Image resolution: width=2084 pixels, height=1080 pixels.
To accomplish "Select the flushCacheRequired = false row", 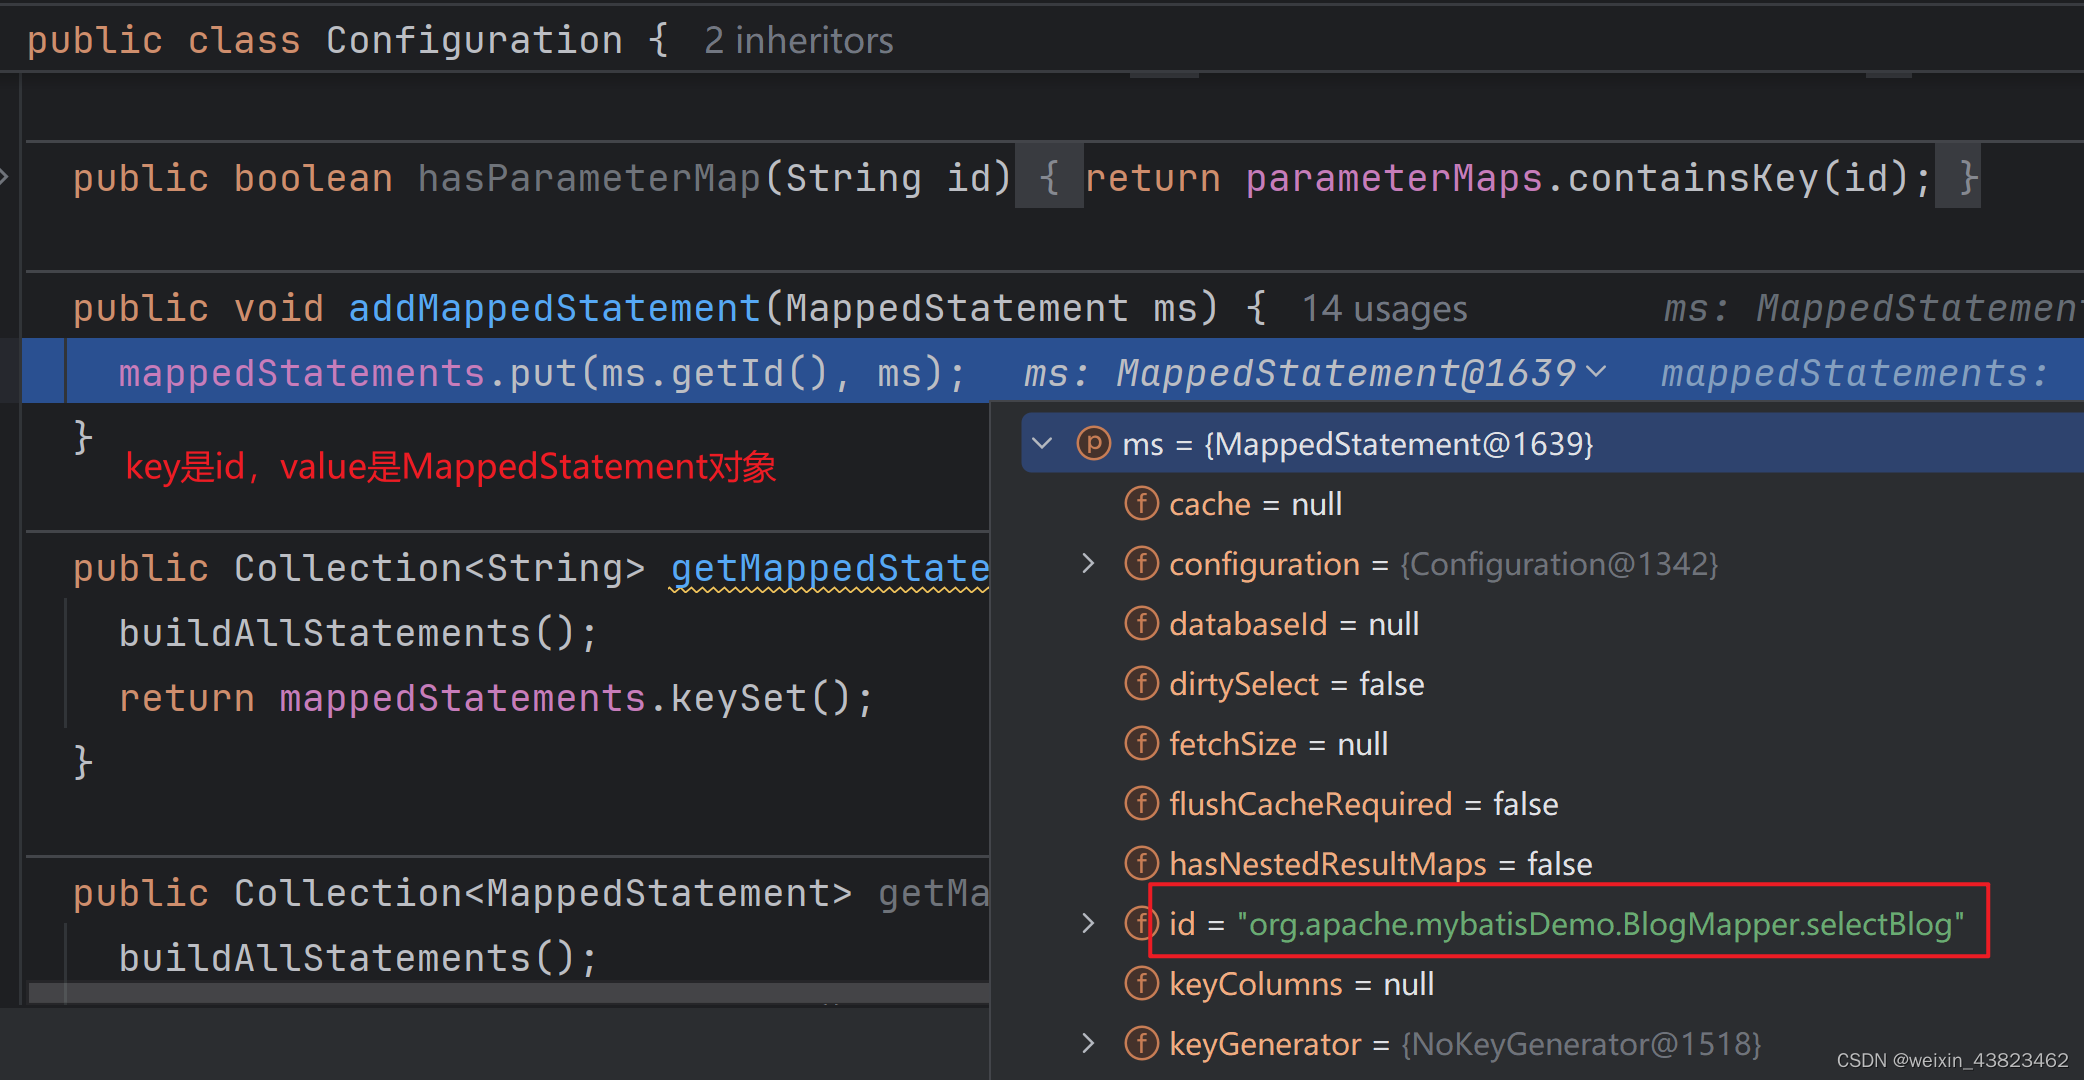I will tap(1363, 804).
